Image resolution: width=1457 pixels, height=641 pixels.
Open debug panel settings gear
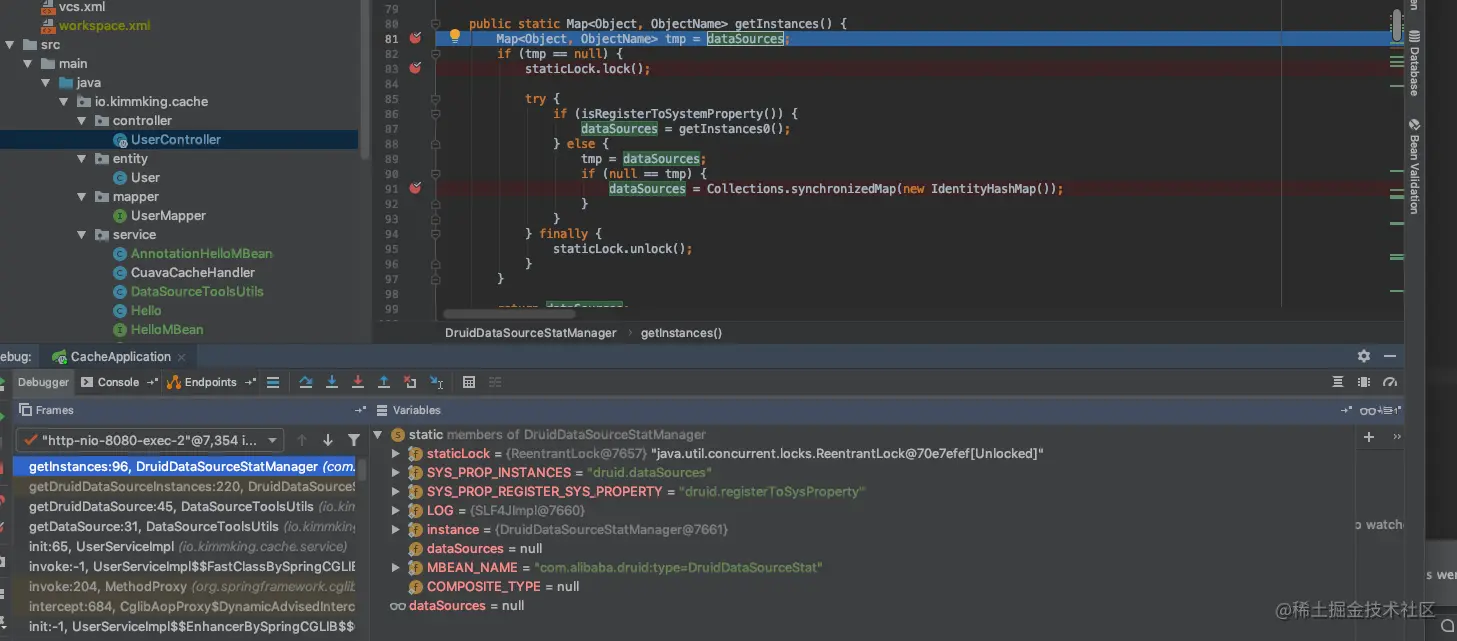pyautogui.click(x=1364, y=356)
